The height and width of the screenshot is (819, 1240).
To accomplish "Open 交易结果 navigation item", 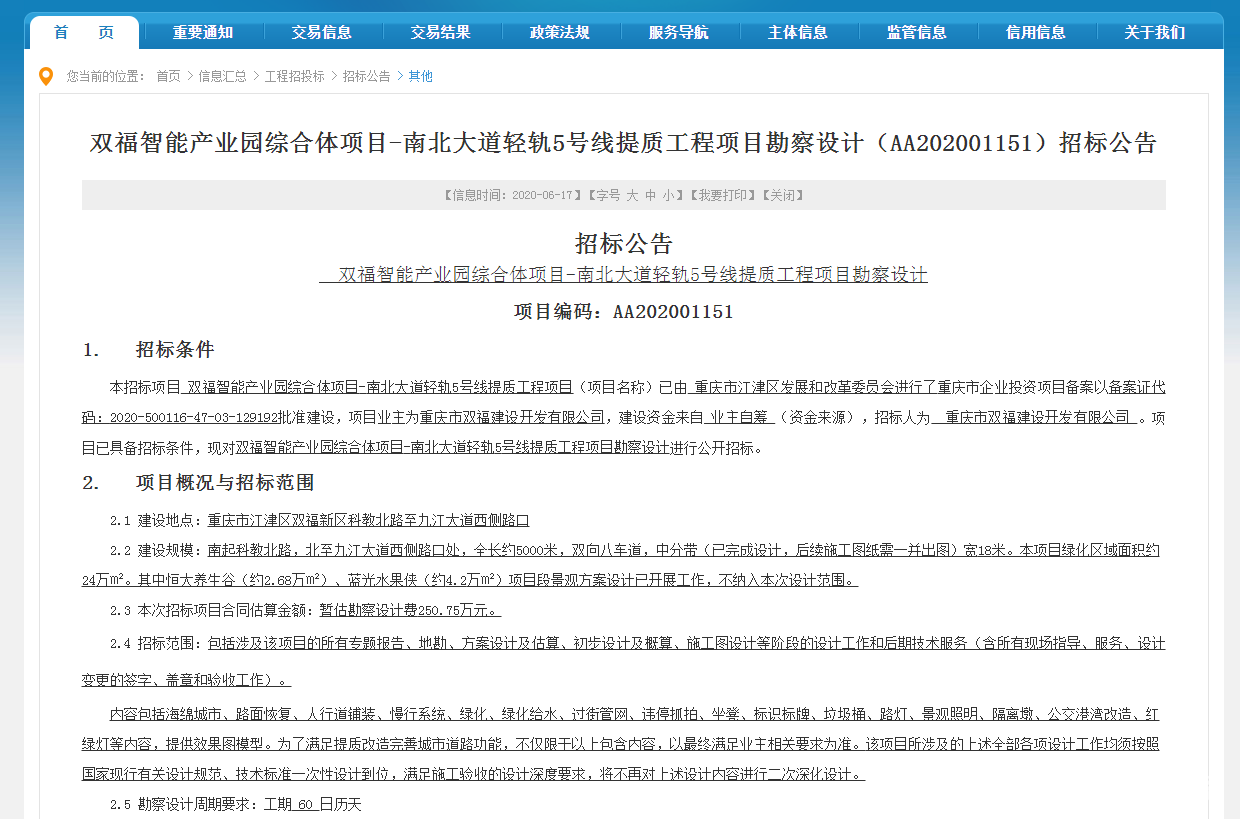I will 441,33.
